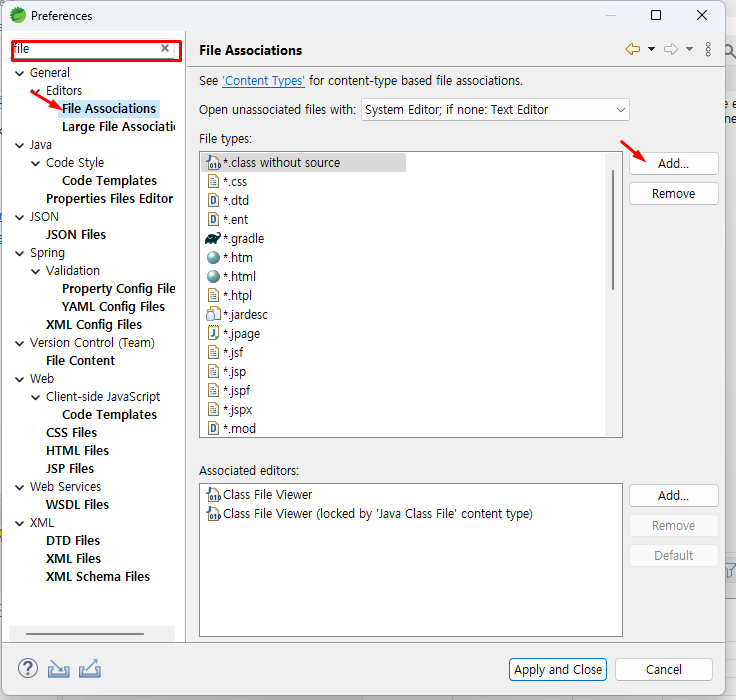Select the *.html file type
The image size is (736, 700).
click(231, 277)
